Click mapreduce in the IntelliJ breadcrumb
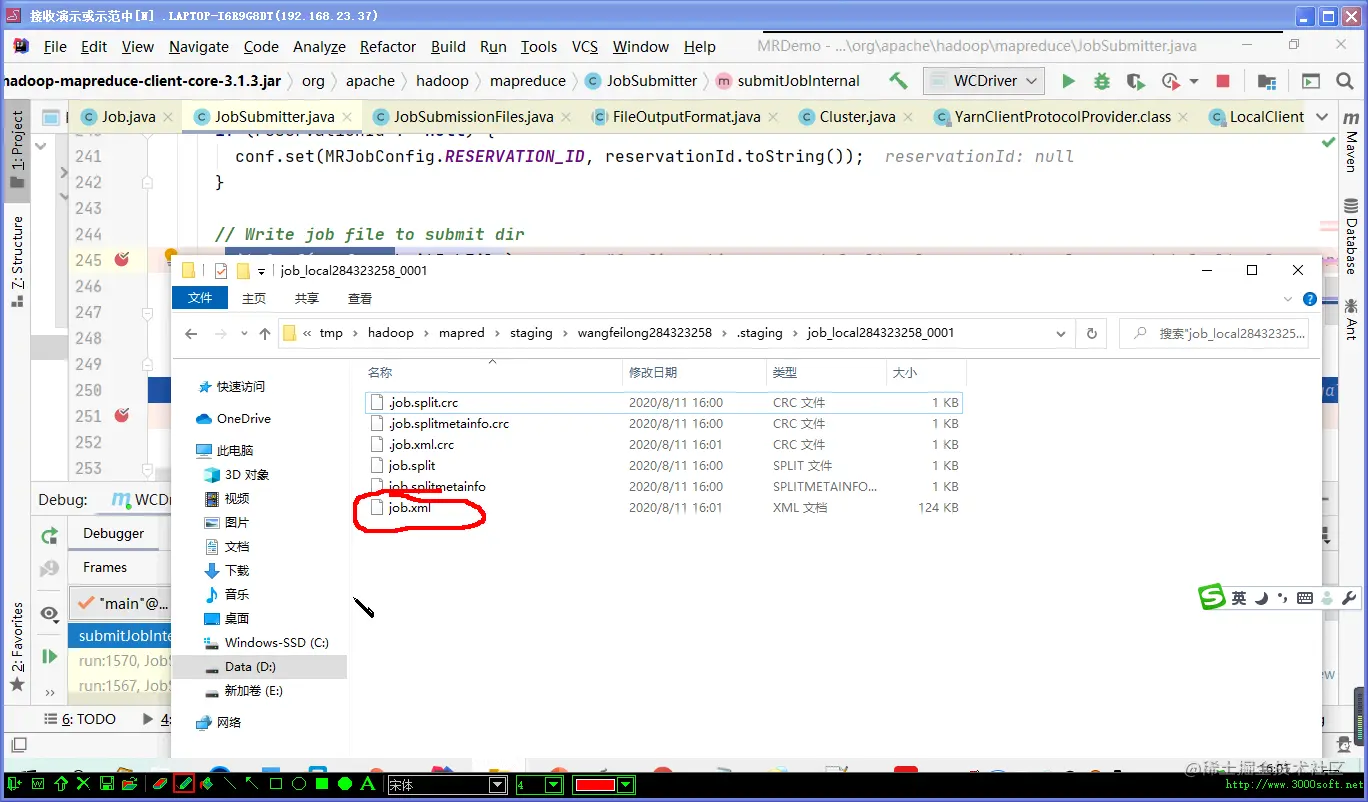 pos(528,81)
